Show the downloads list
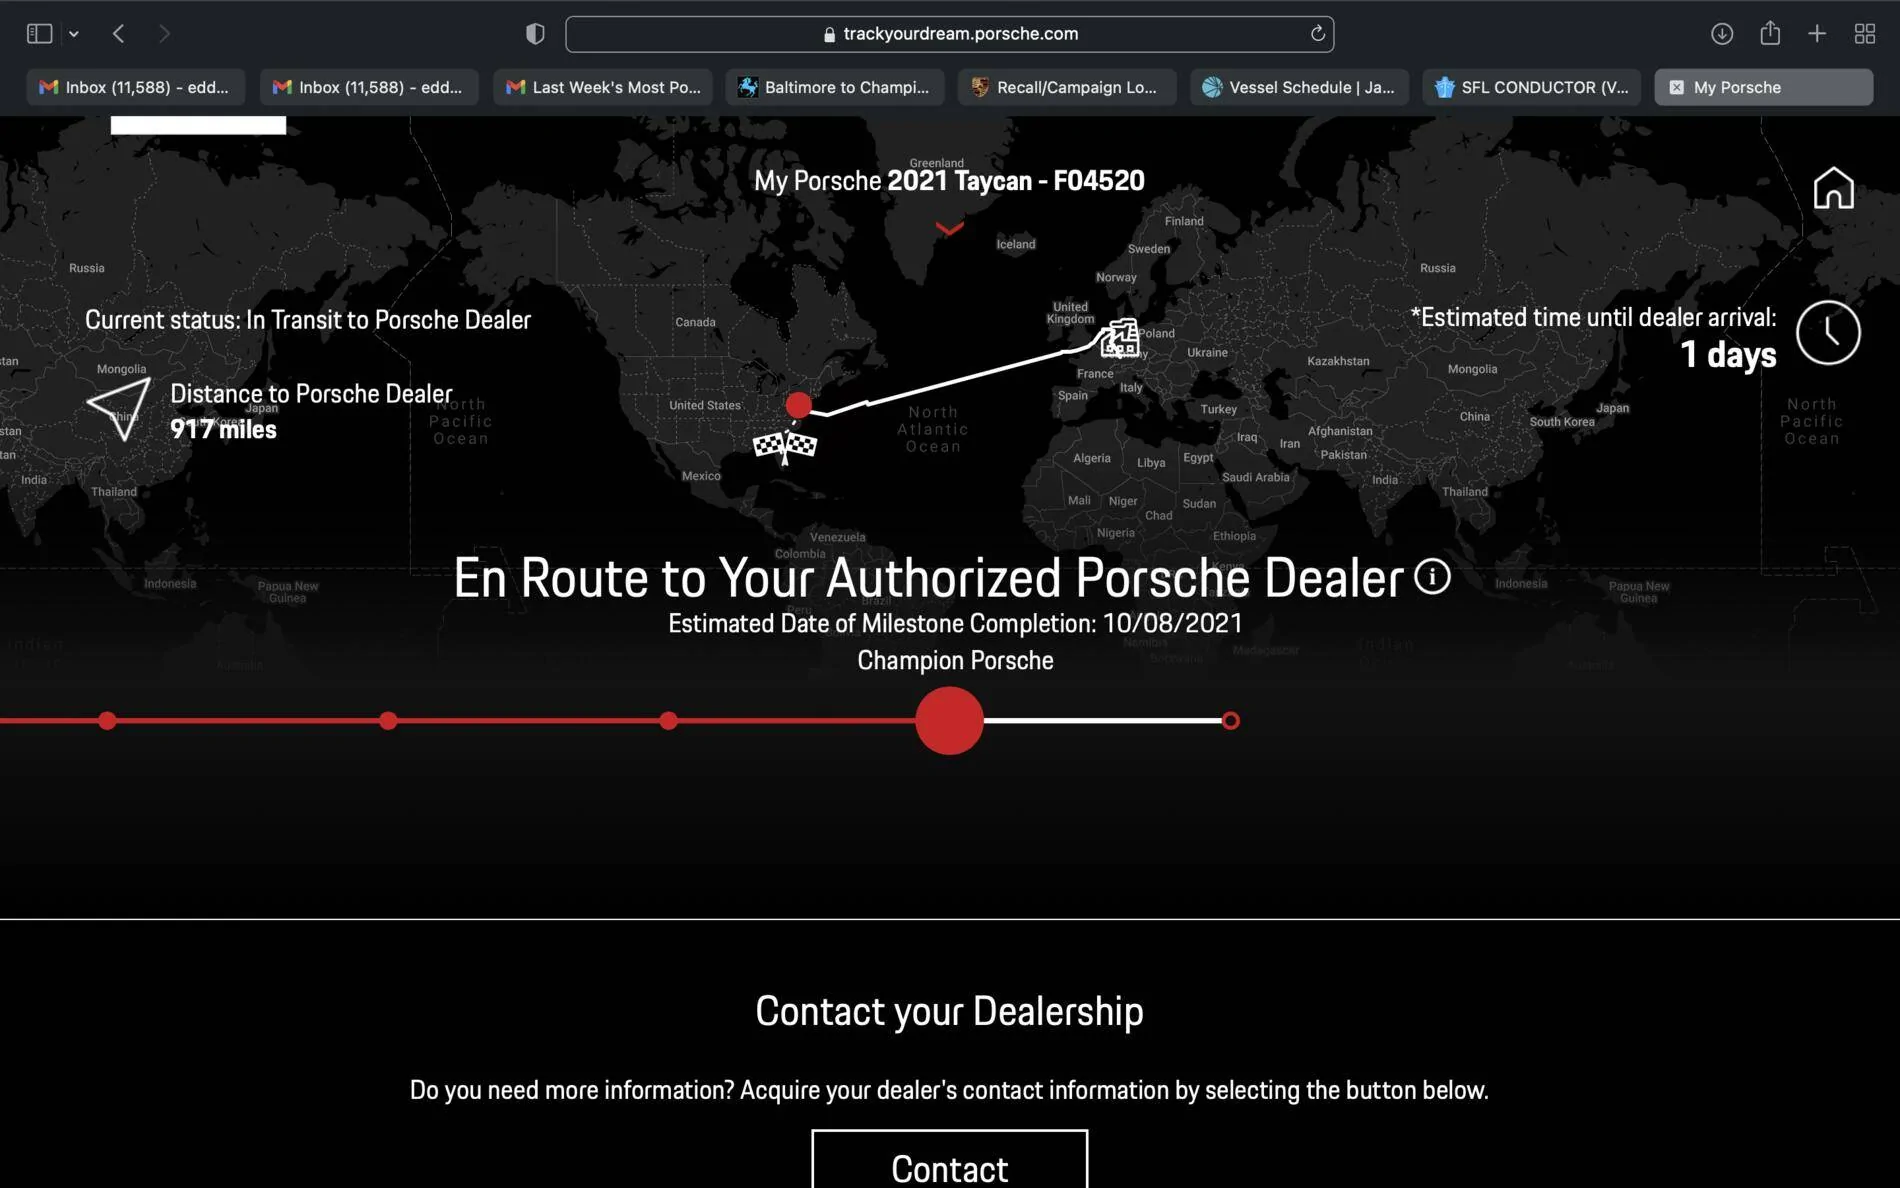Screen dimensions: 1900x1188 point(1721,34)
